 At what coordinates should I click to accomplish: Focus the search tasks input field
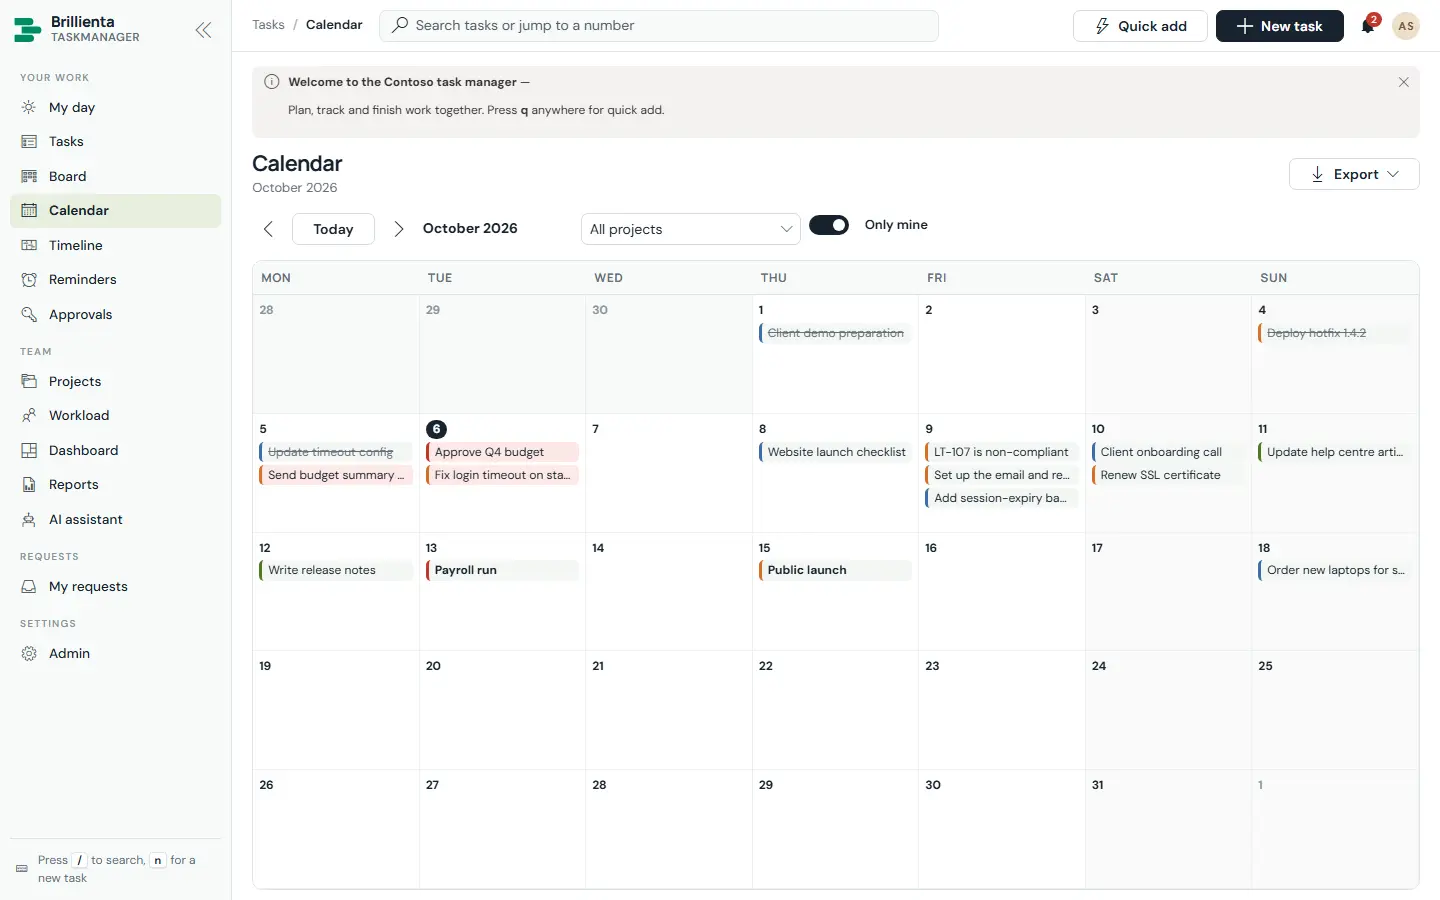(x=659, y=26)
